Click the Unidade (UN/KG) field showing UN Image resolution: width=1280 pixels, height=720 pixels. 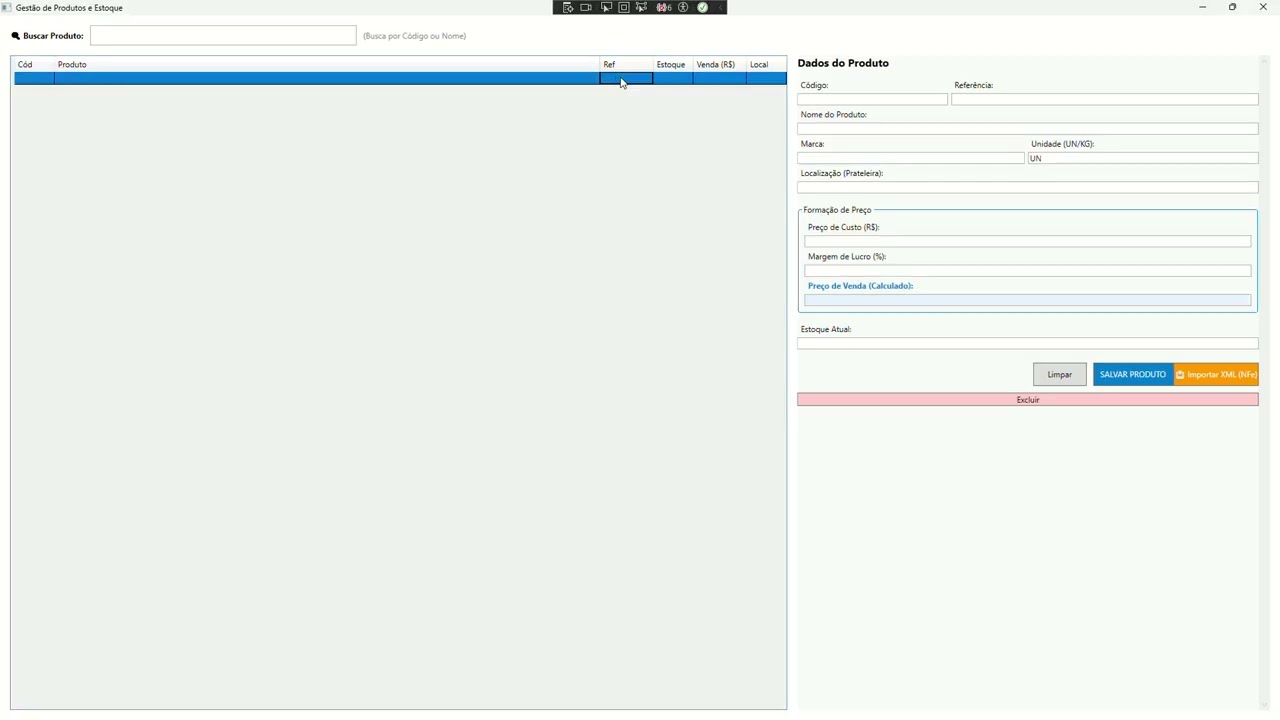1143,158
